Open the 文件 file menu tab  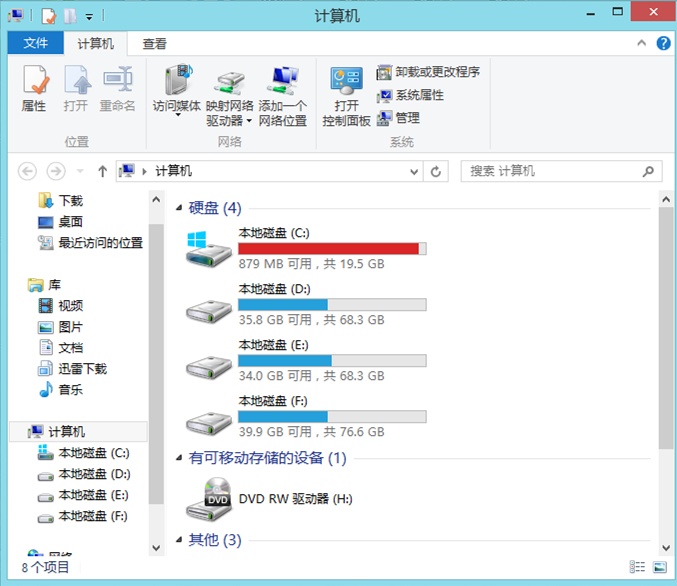coord(35,43)
